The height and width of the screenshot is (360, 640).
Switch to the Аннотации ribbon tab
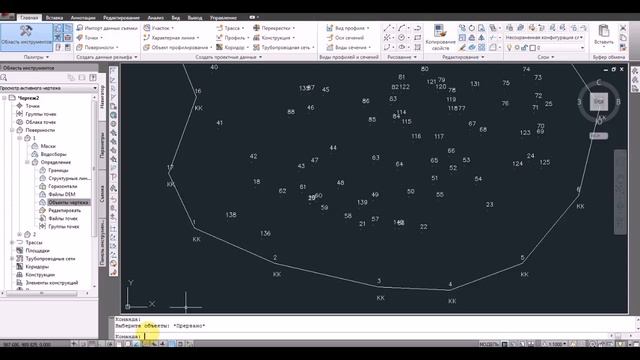(83, 18)
